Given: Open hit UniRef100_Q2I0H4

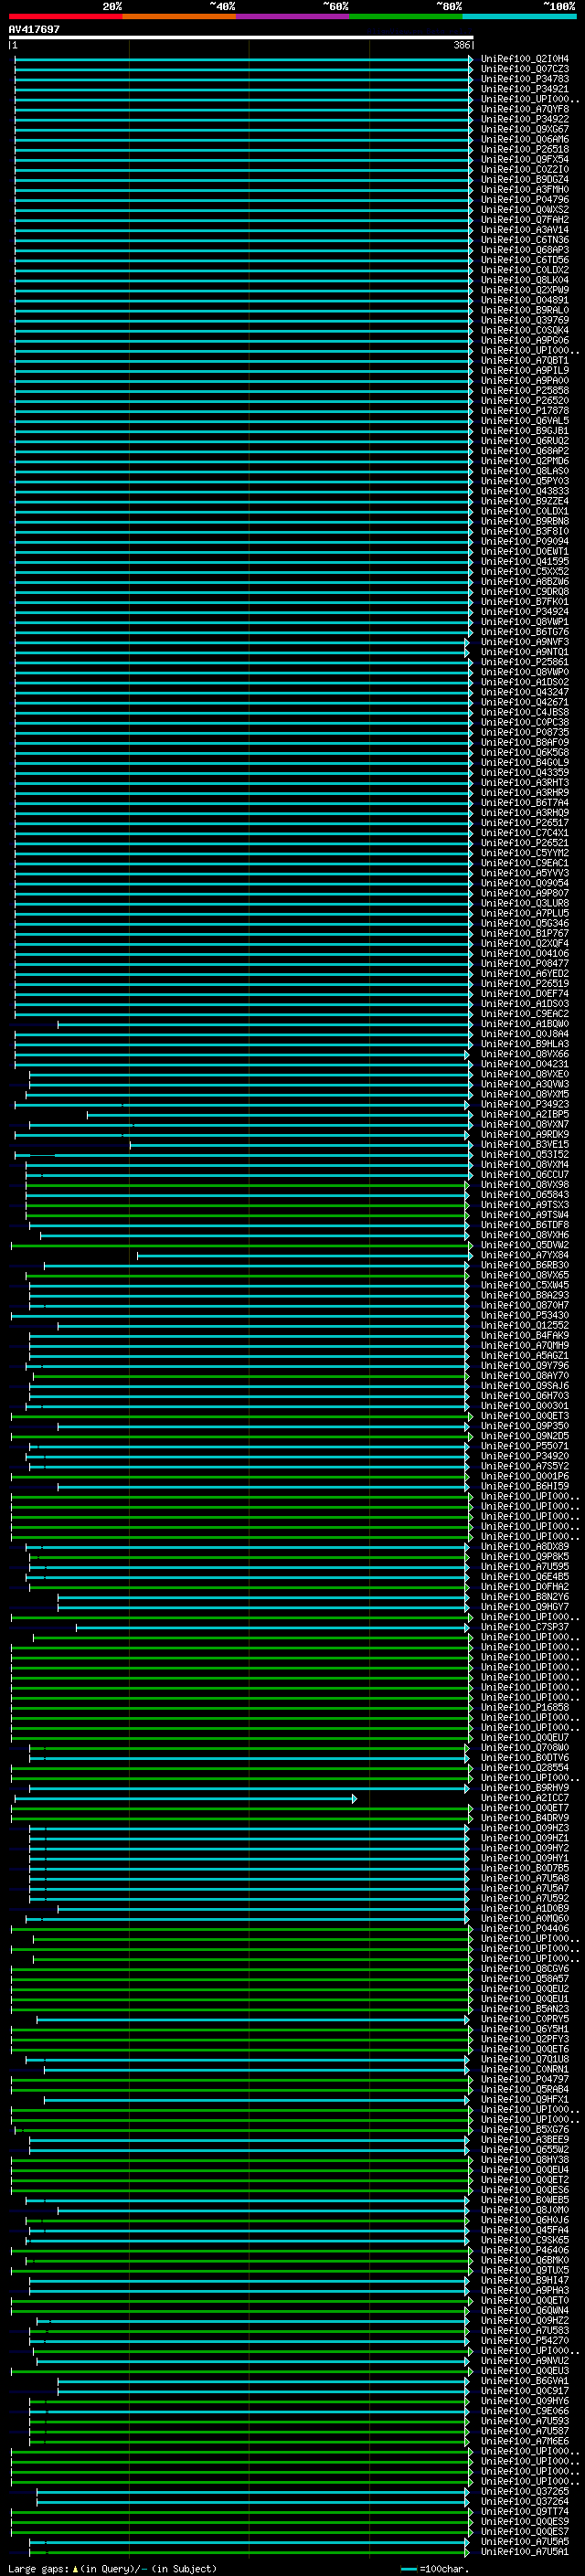Looking at the screenshot, I should click(525, 59).
